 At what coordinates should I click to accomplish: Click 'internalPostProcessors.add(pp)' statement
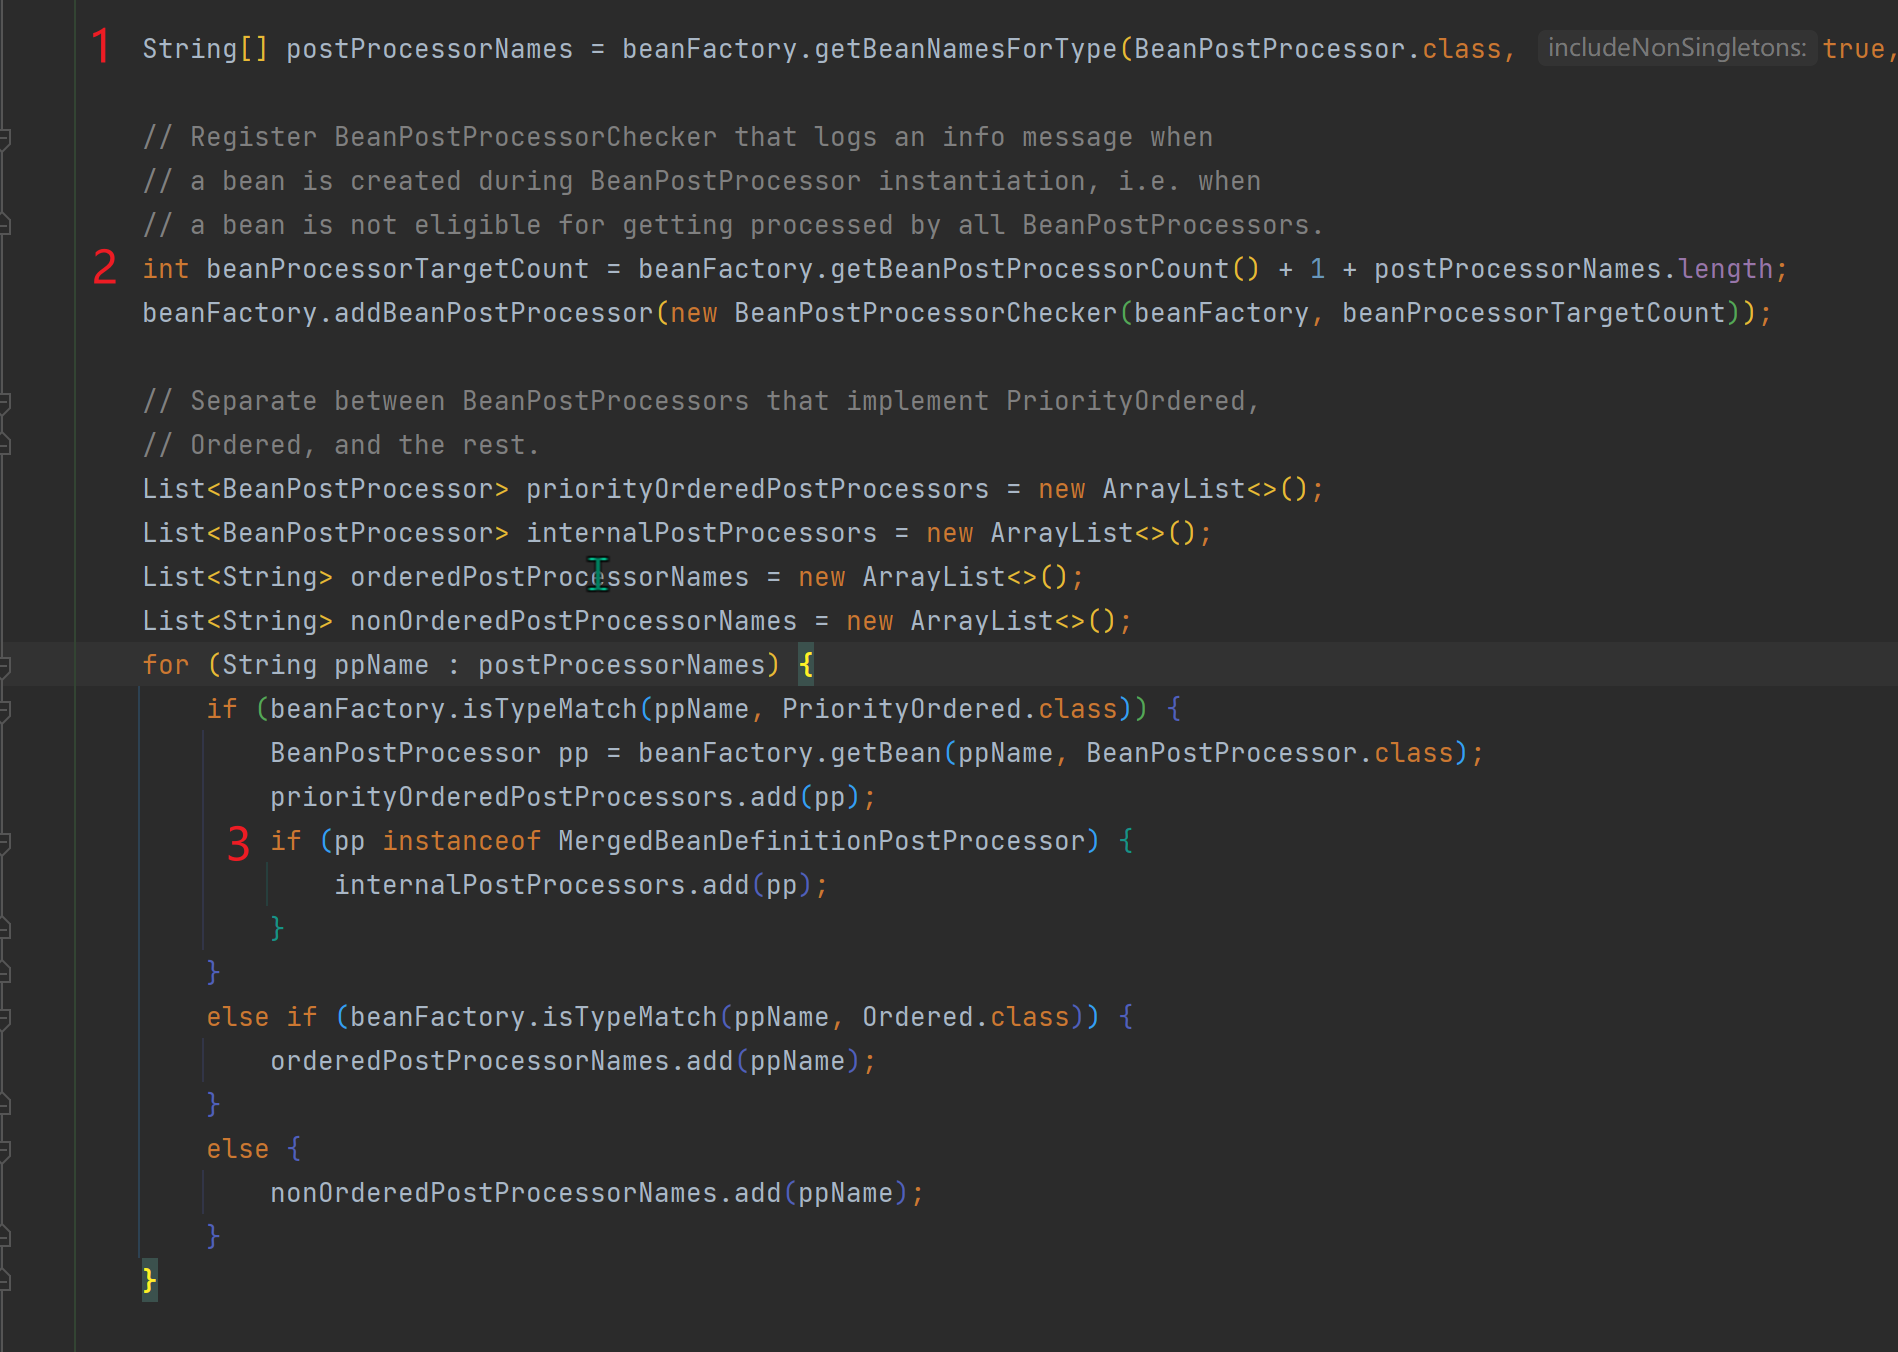[581, 885]
